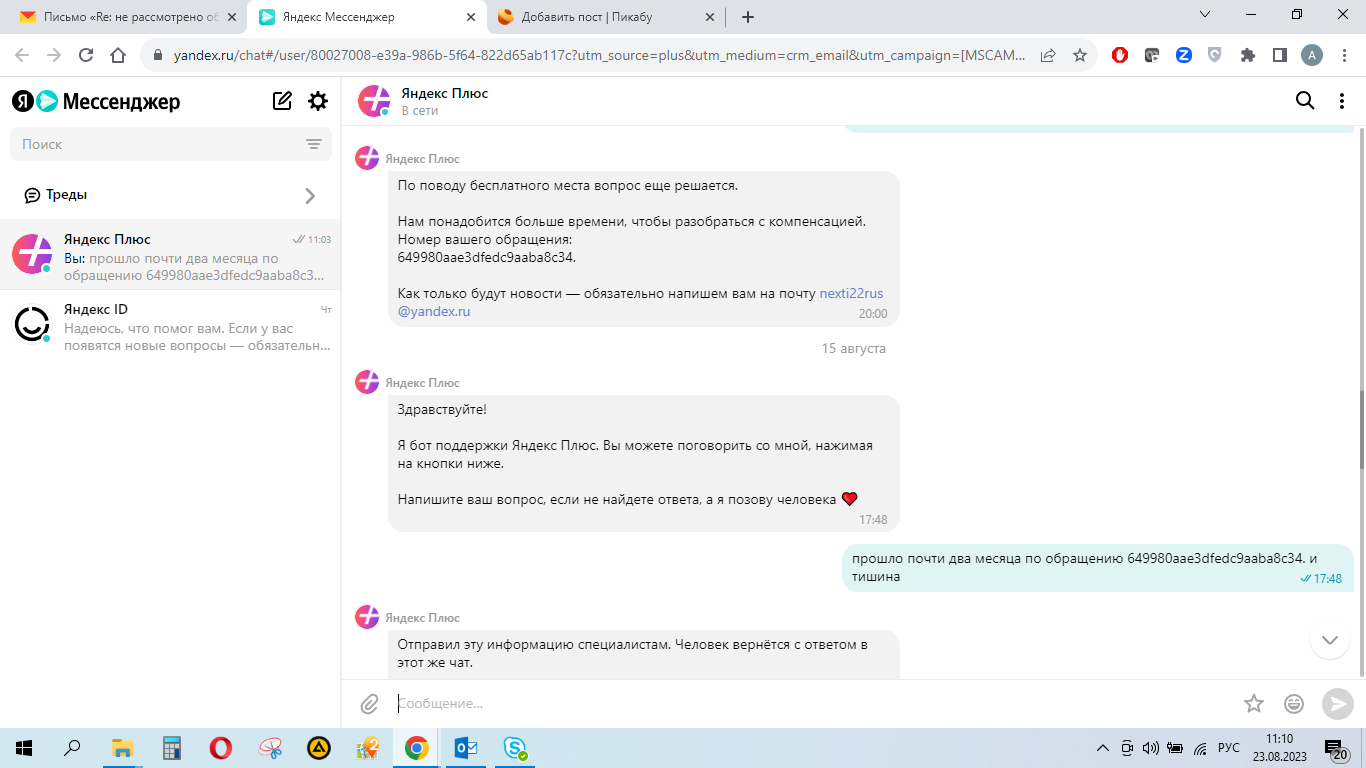Switch to the Пикабу Добавить пост tab
The image size is (1366, 768).
click(607, 17)
